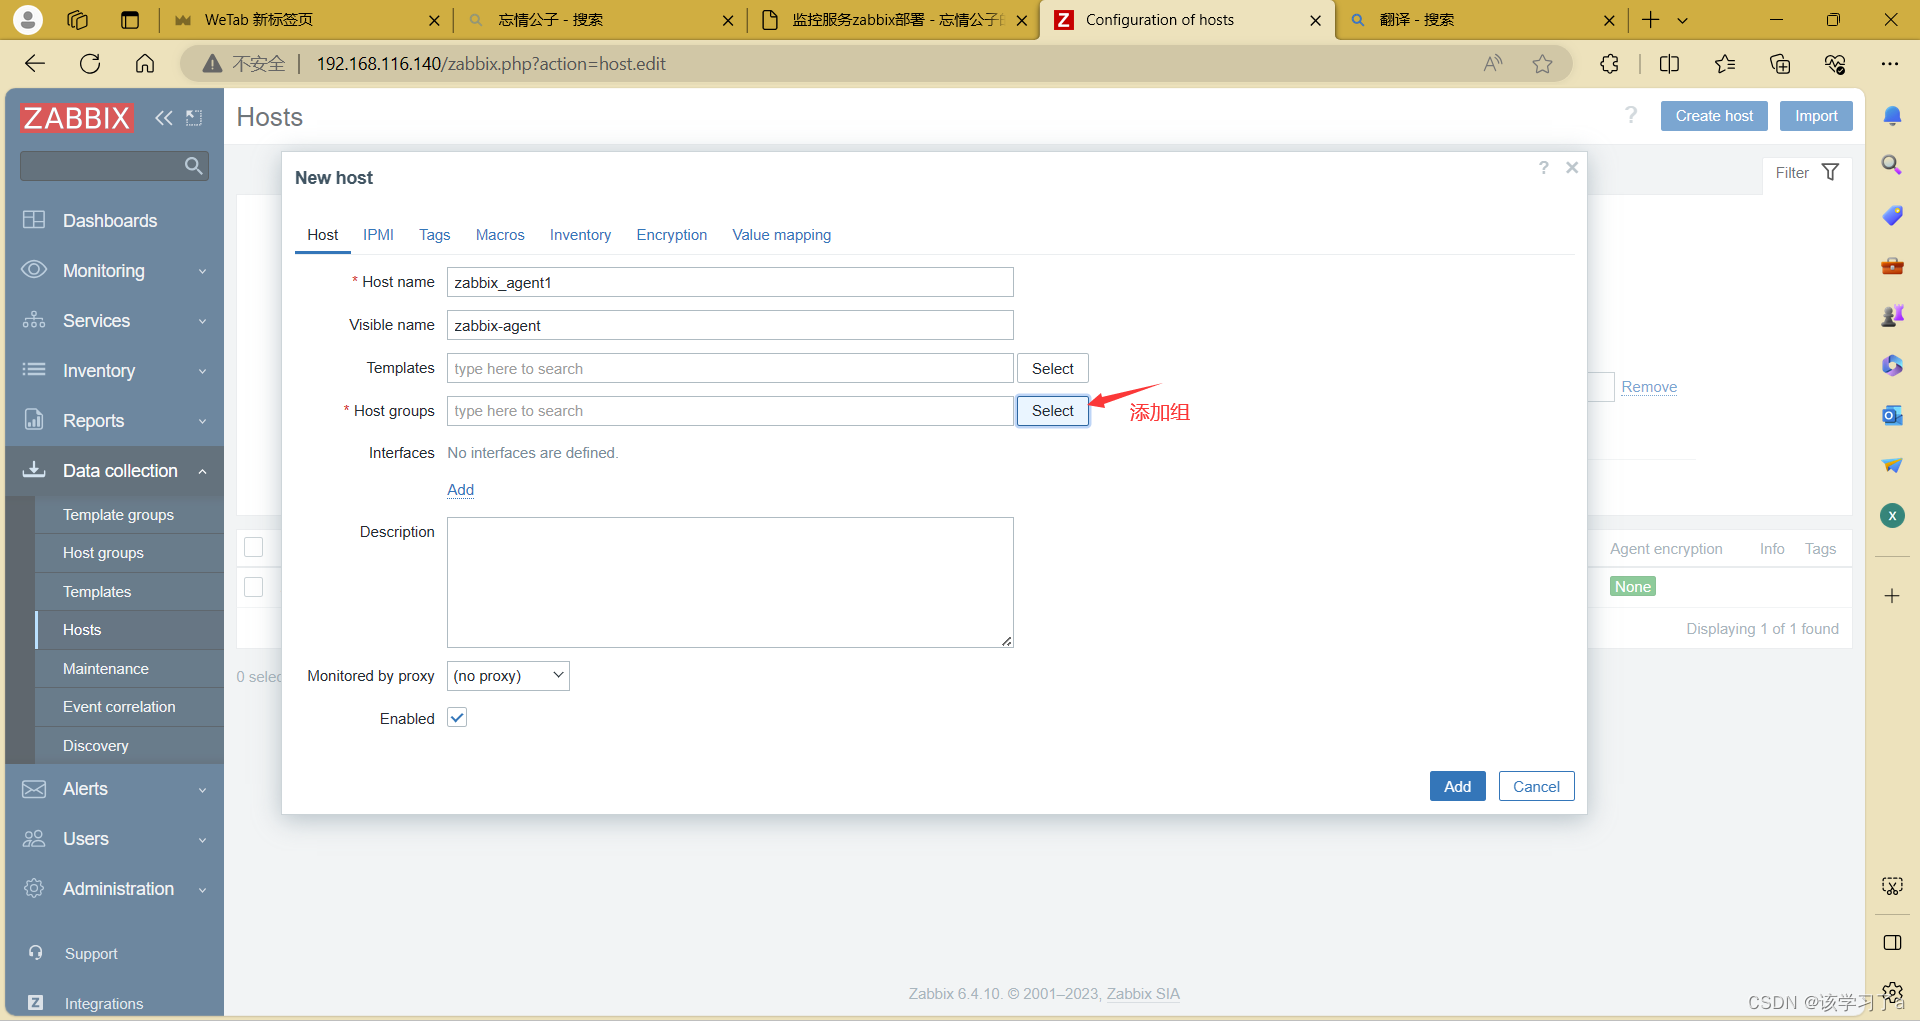Click the sidebar search magnifier icon
The width and height of the screenshot is (1920, 1021).
193,166
